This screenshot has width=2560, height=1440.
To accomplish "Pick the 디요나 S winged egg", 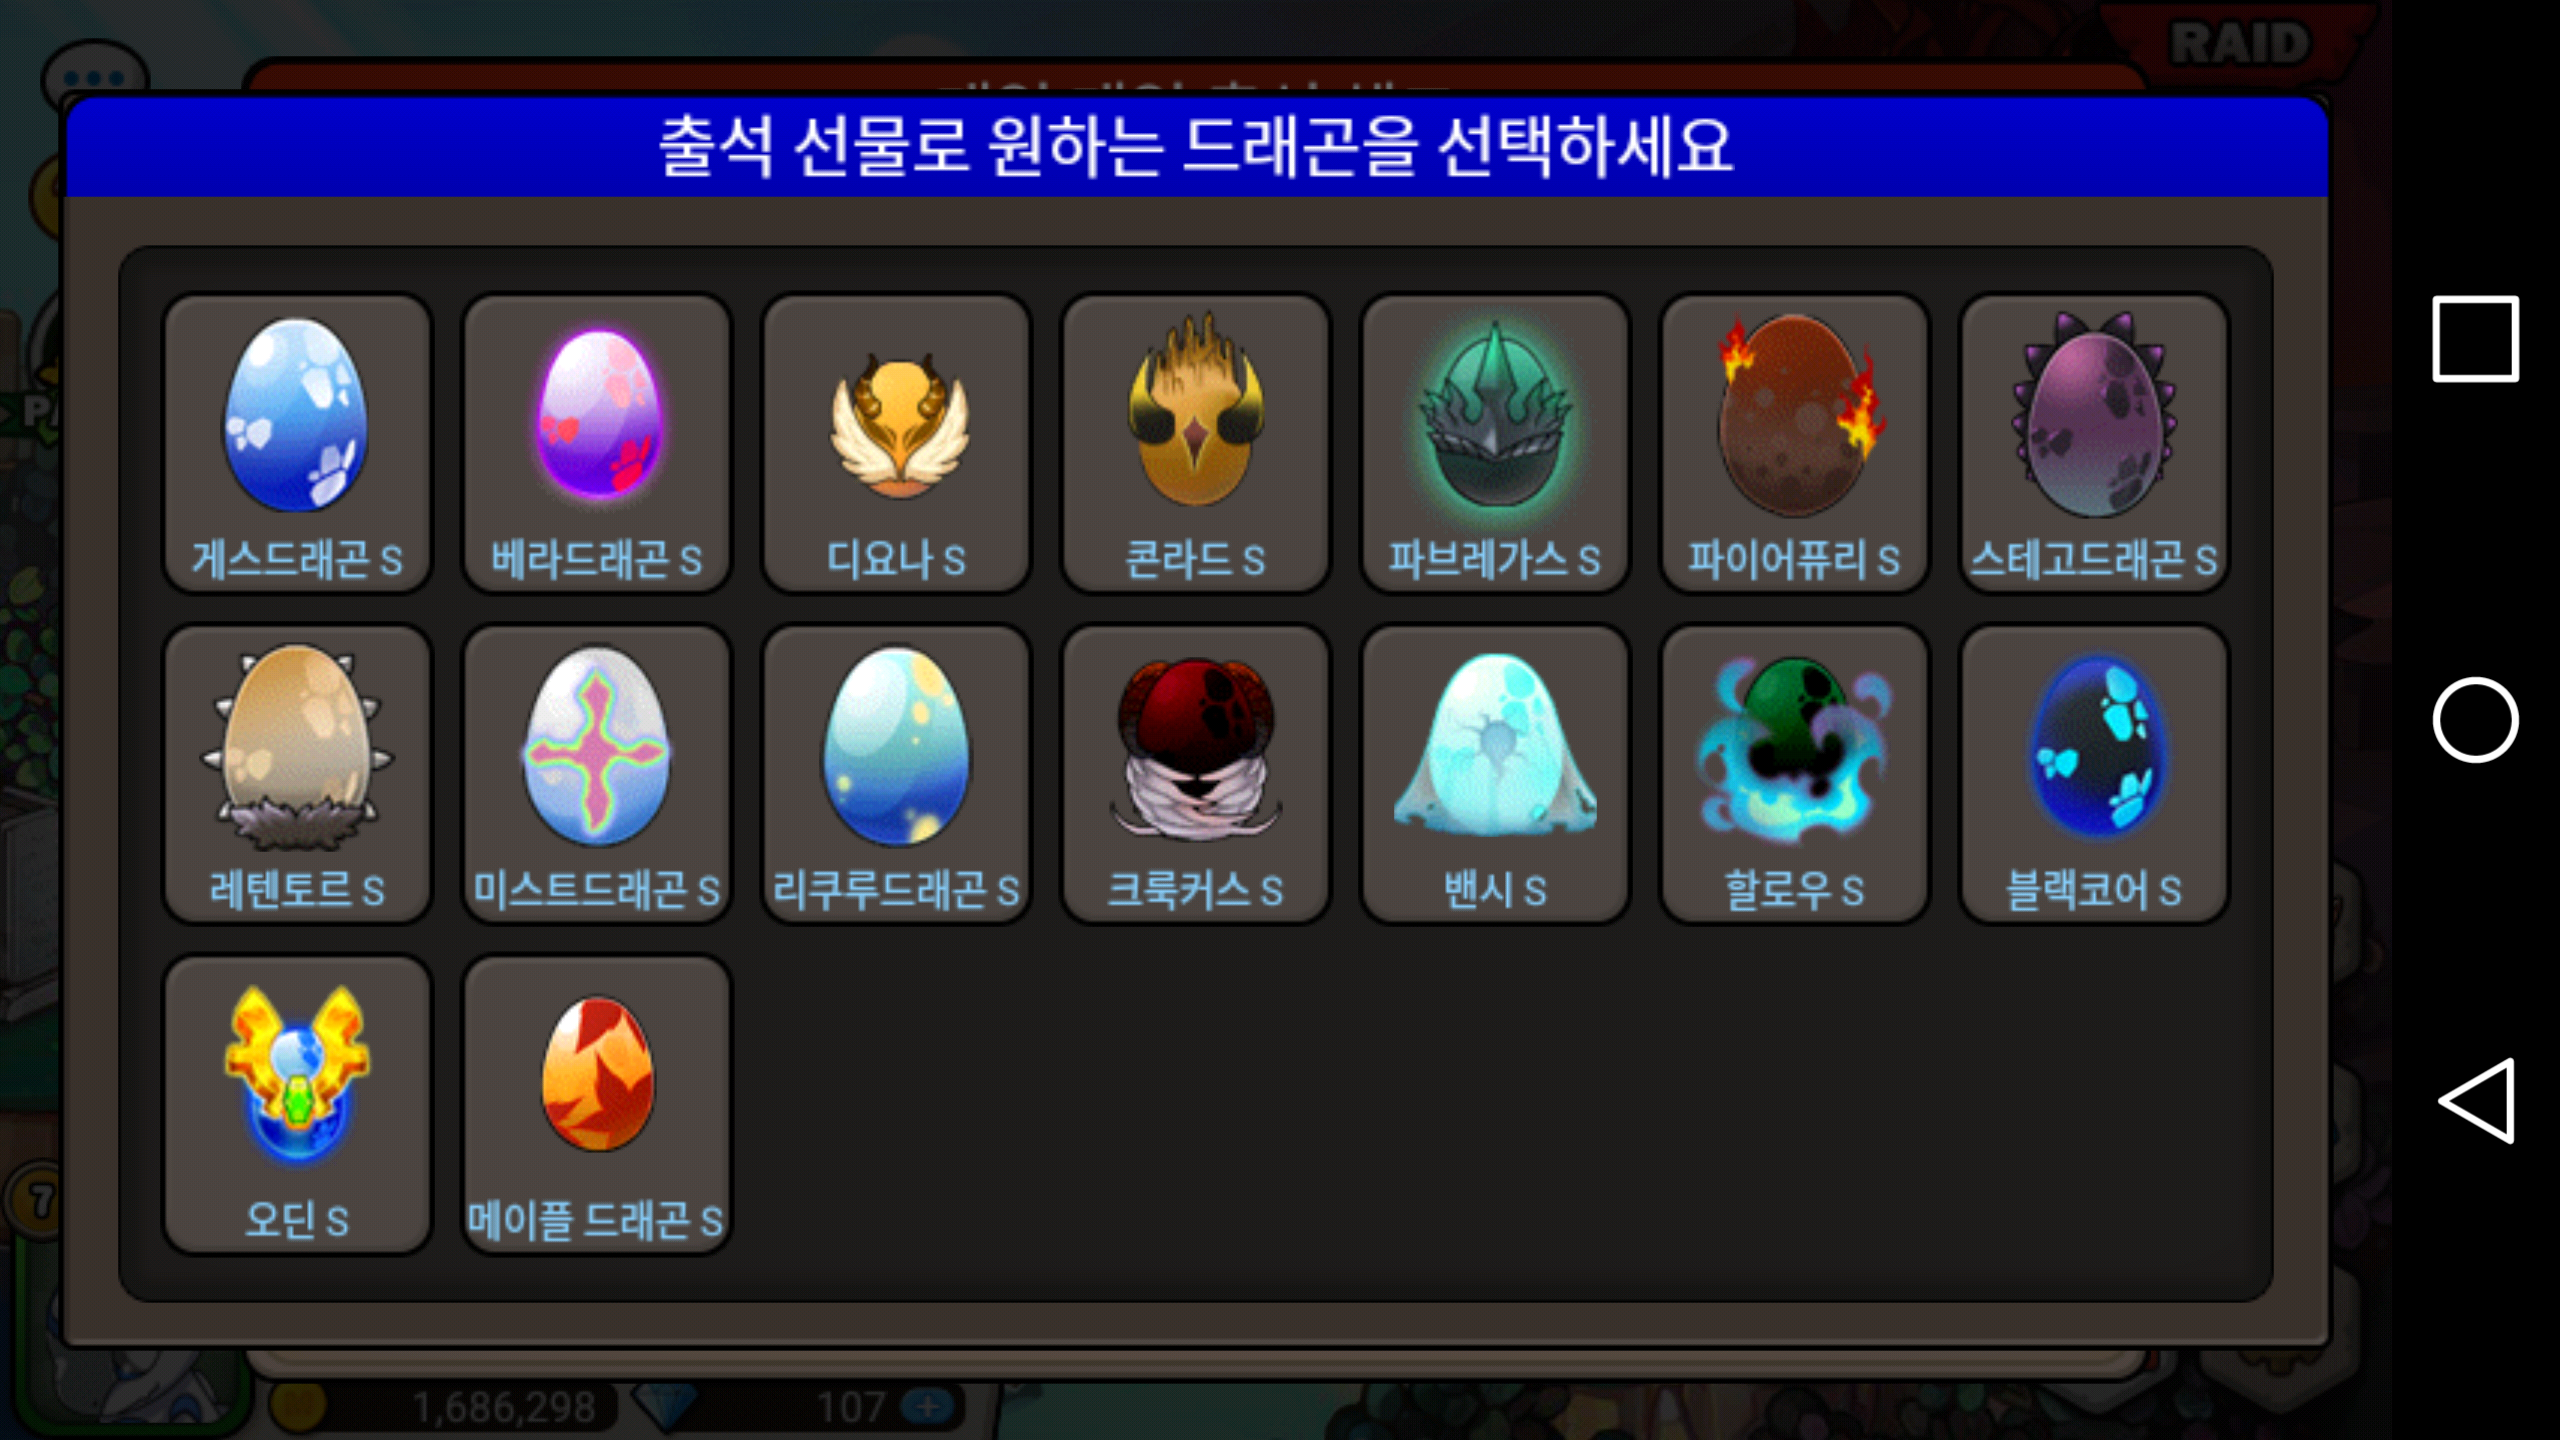I will click(x=896, y=443).
